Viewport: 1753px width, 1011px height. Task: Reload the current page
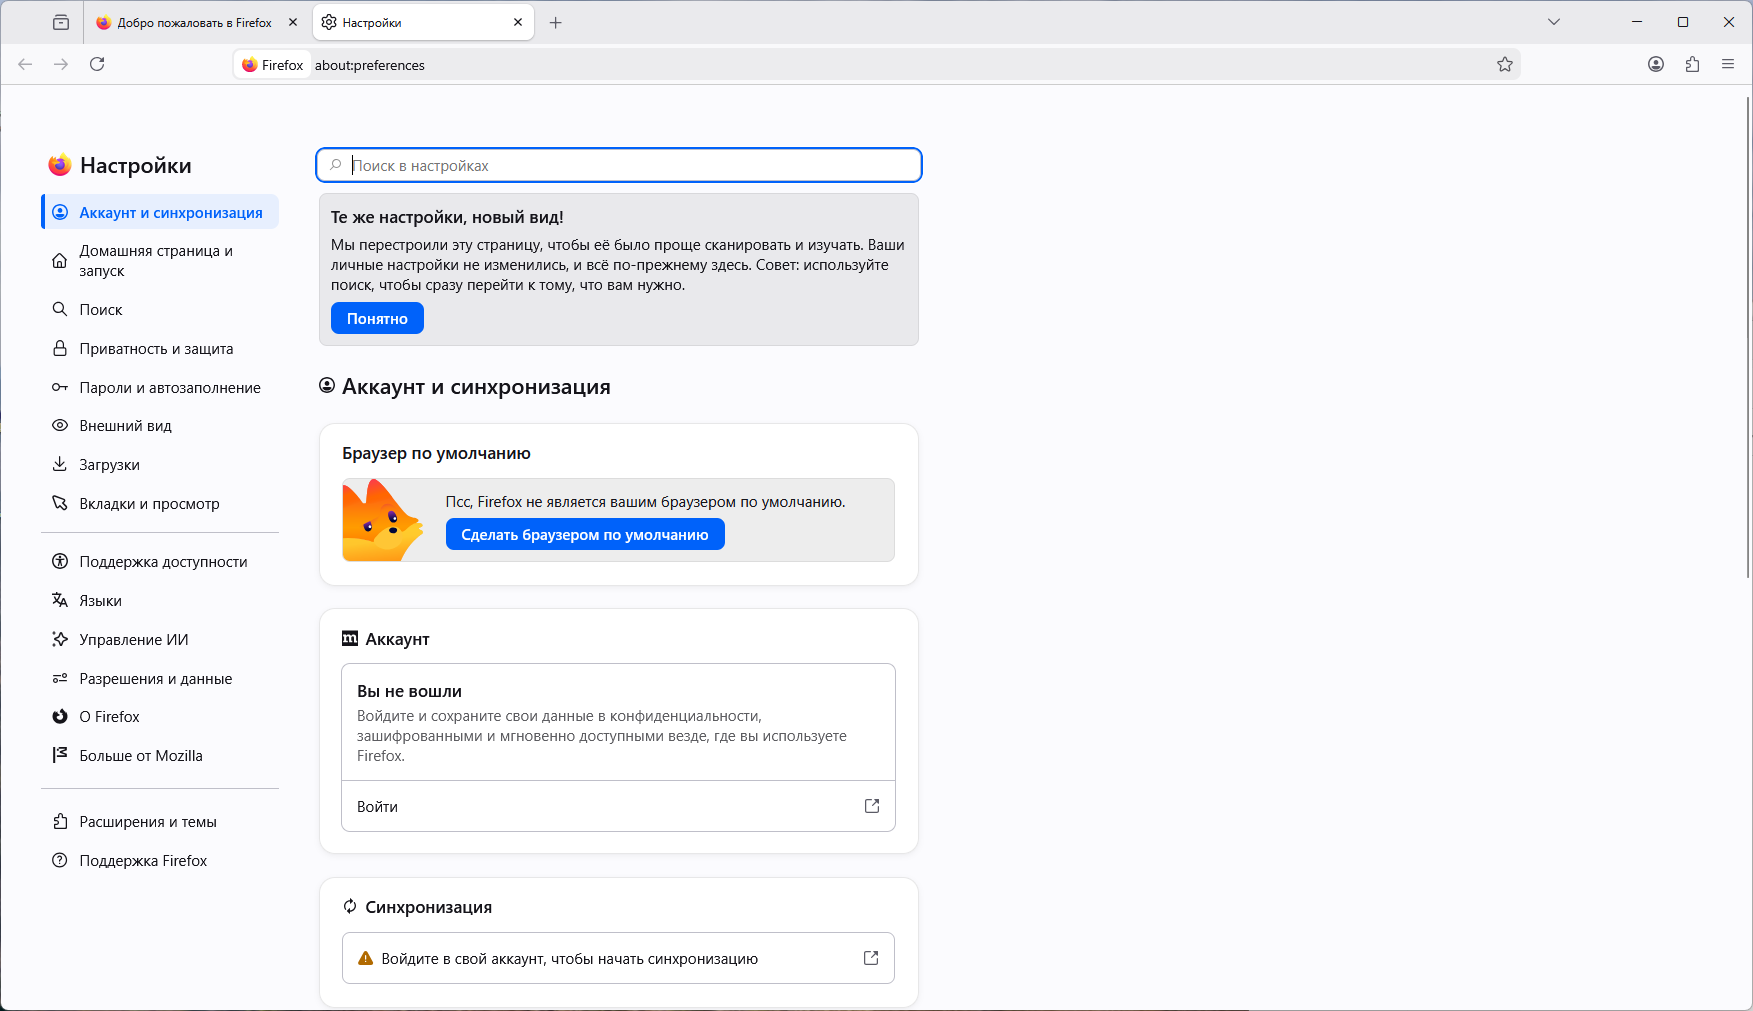(97, 64)
